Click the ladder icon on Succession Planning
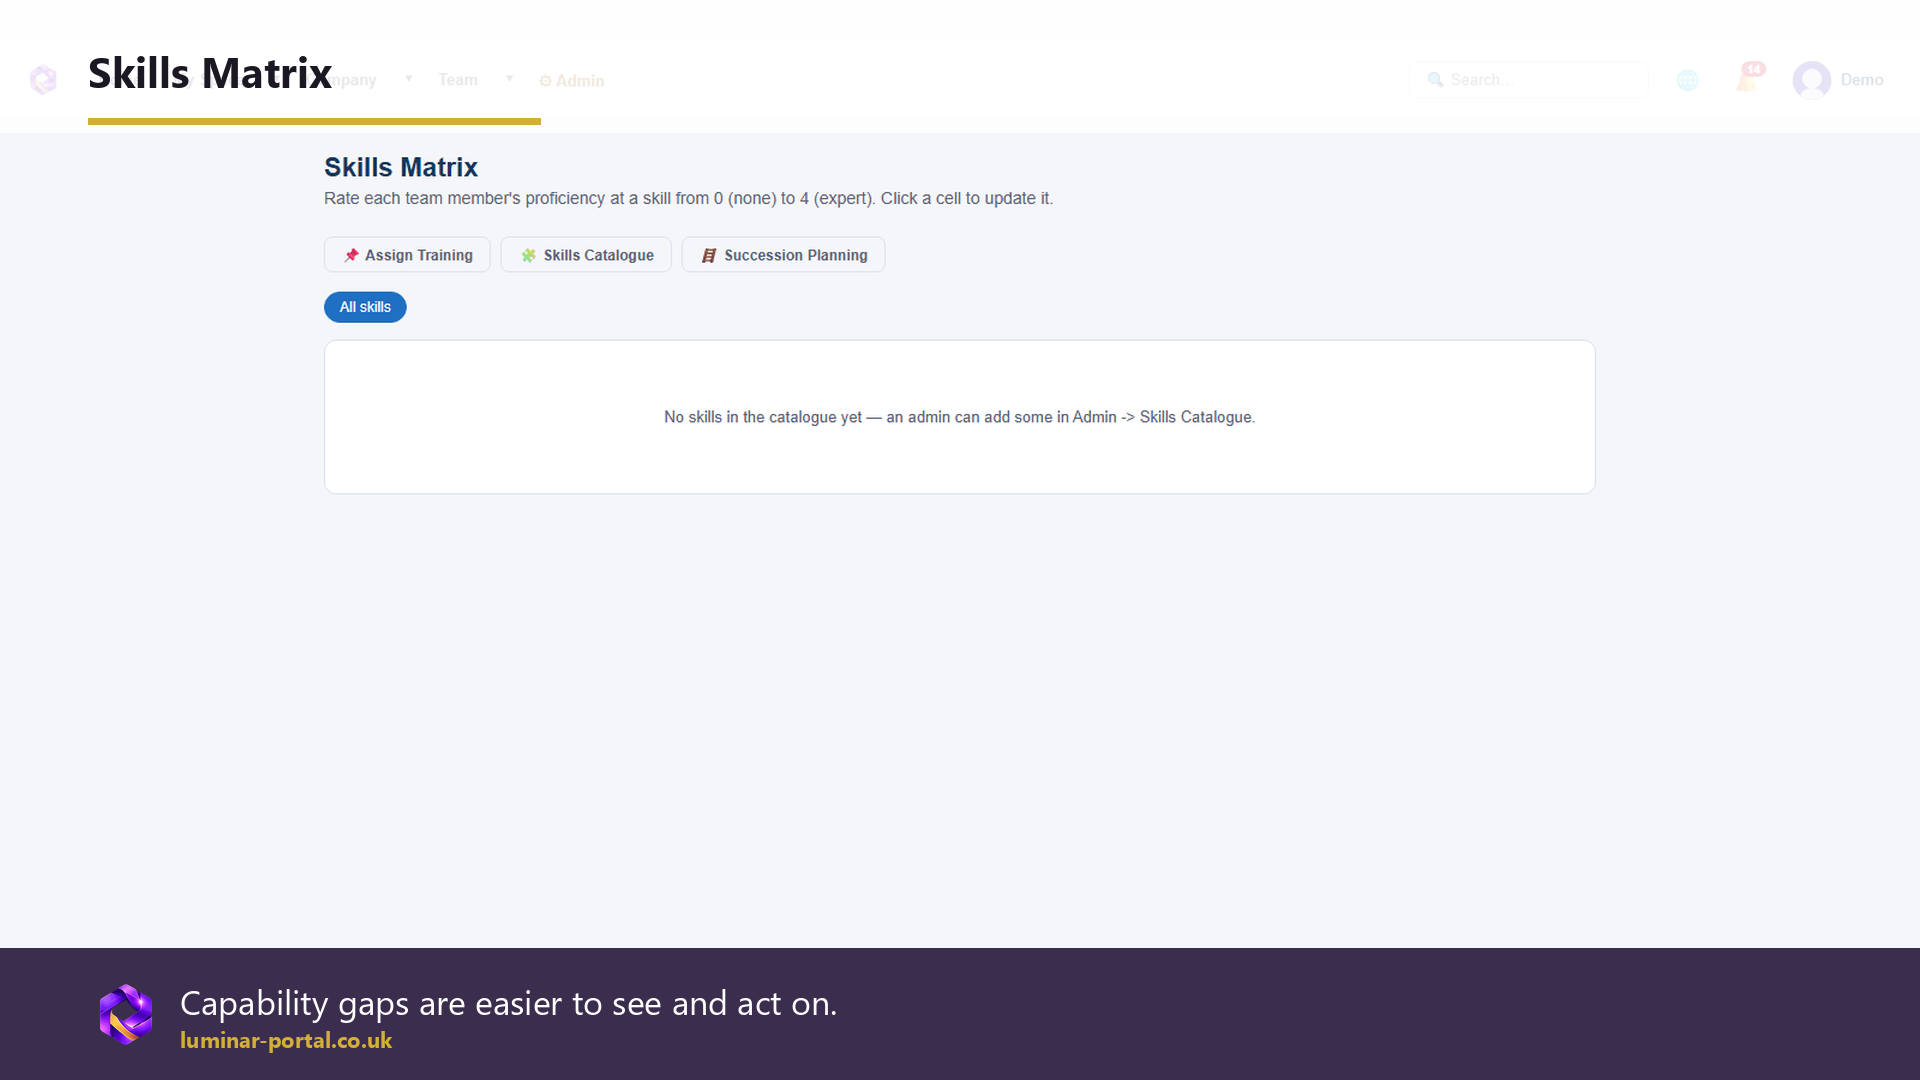 pyautogui.click(x=709, y=255)
